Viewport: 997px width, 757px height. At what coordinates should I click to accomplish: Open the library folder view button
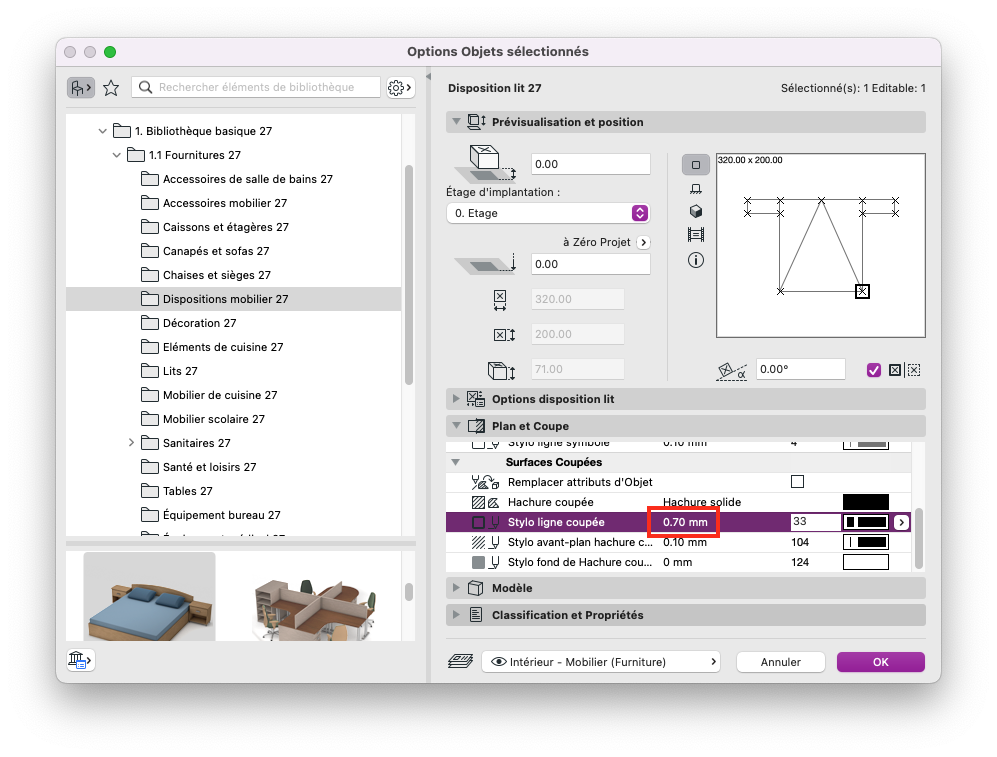tap(81, 87)
